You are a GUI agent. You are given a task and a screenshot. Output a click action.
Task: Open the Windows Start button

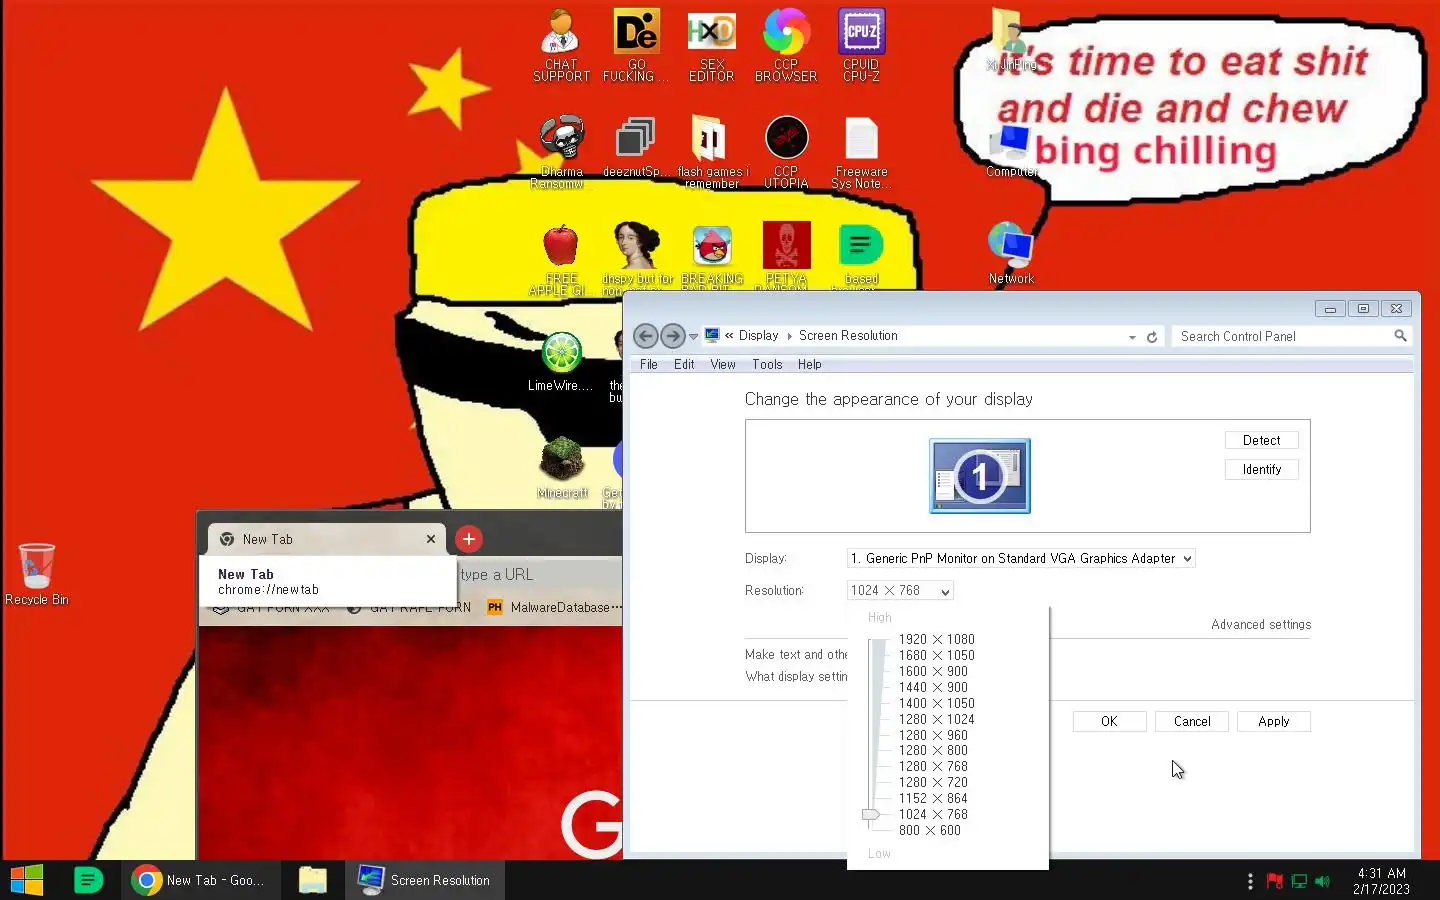[27, 880]
